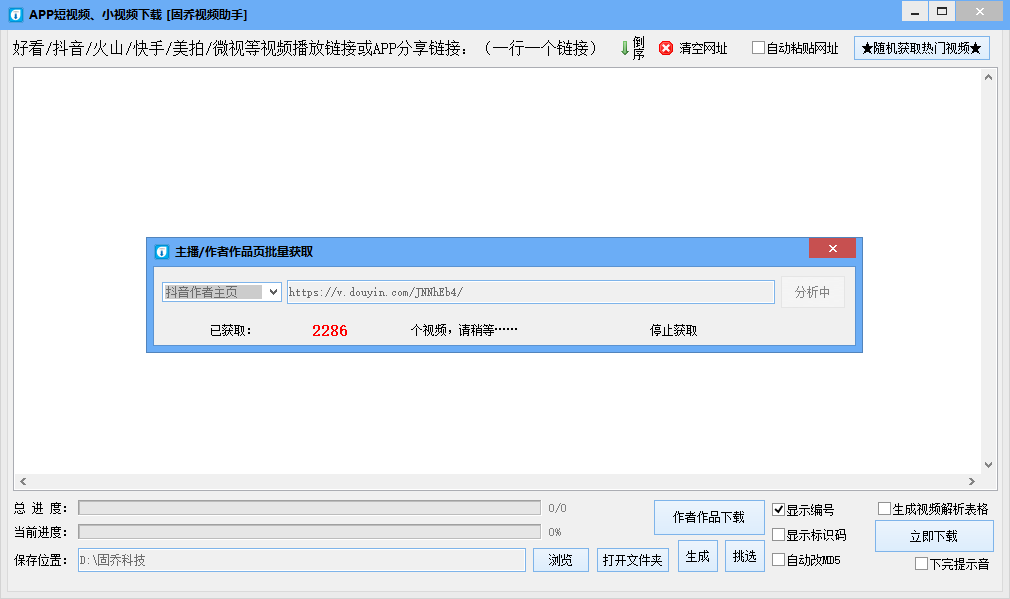Screen dimensions: 1010x599
Task: Click horizontal scrollbar right arrow
Action: (x=972, y=481)
